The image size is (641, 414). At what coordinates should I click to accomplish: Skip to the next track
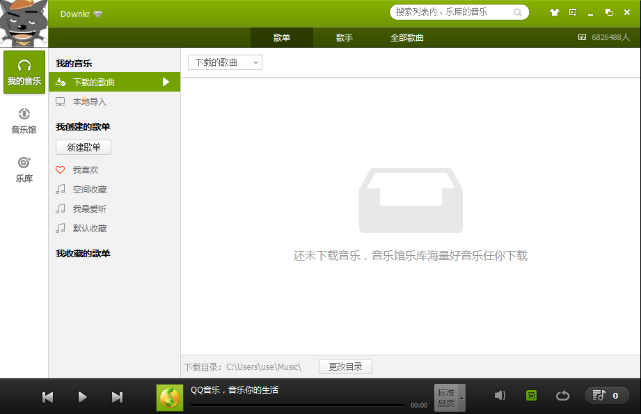pyautogui.click(x=117, y=397)
